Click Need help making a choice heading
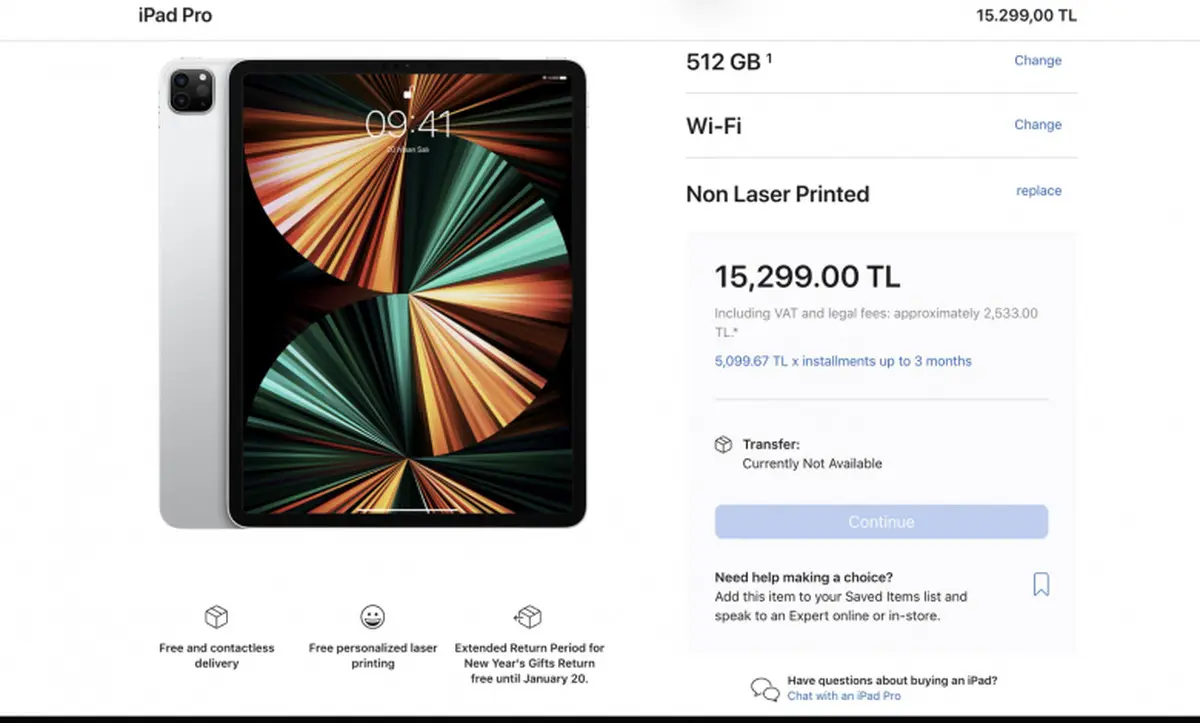The height and width of the screenshot is (723, 1200). pos(804,577)
